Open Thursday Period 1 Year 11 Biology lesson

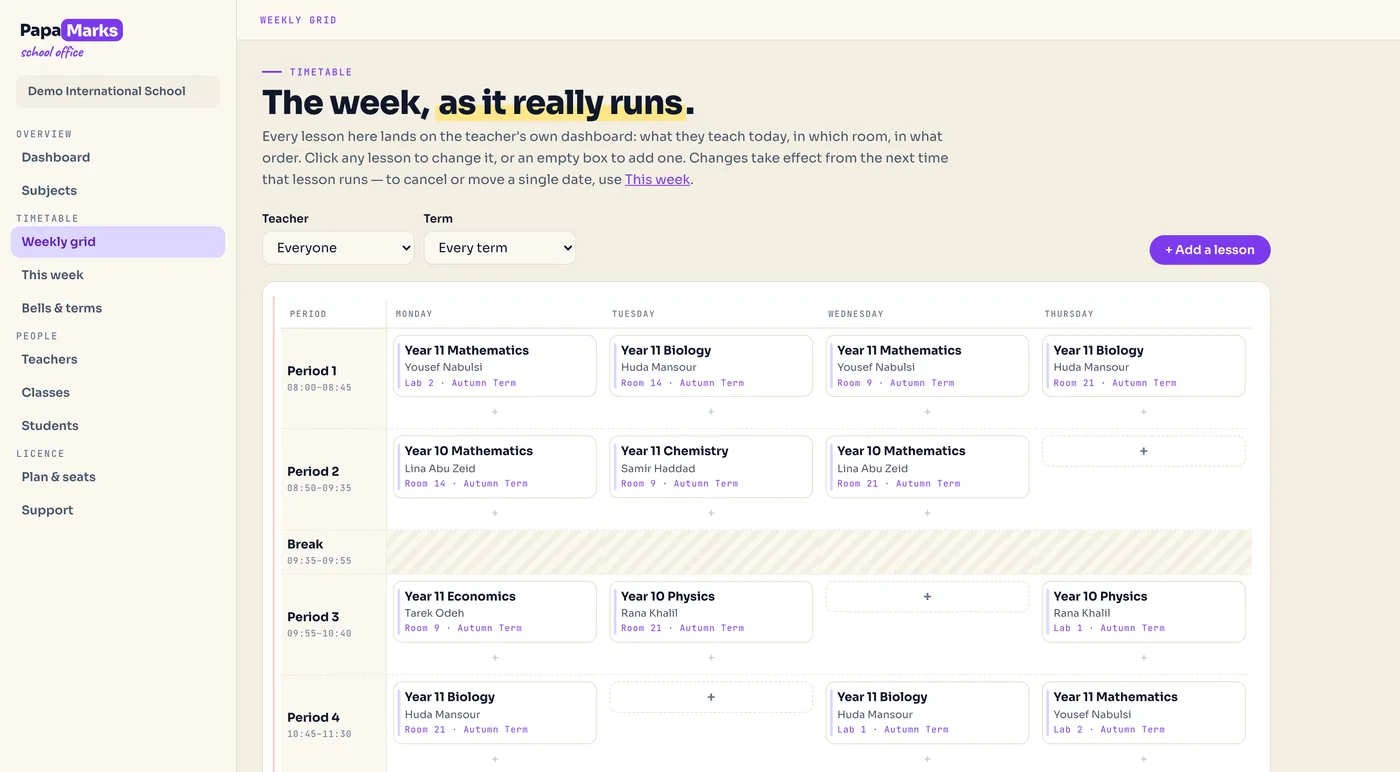[x=1144, y=366]
